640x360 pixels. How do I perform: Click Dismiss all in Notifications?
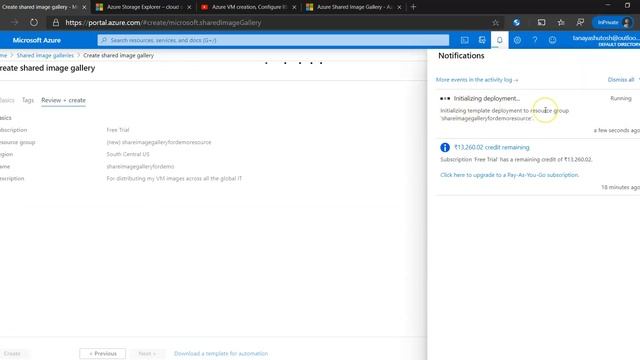621,80
